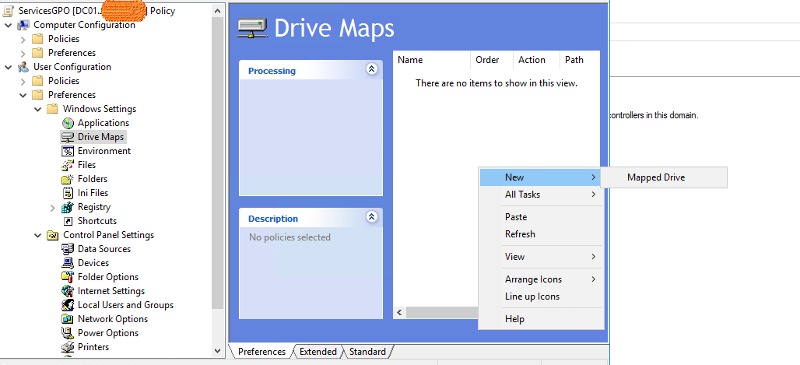The width and height of the screenshot is (800, 365).
Task: Click the large Drive Maps header icon
Action: coord(253,28)
